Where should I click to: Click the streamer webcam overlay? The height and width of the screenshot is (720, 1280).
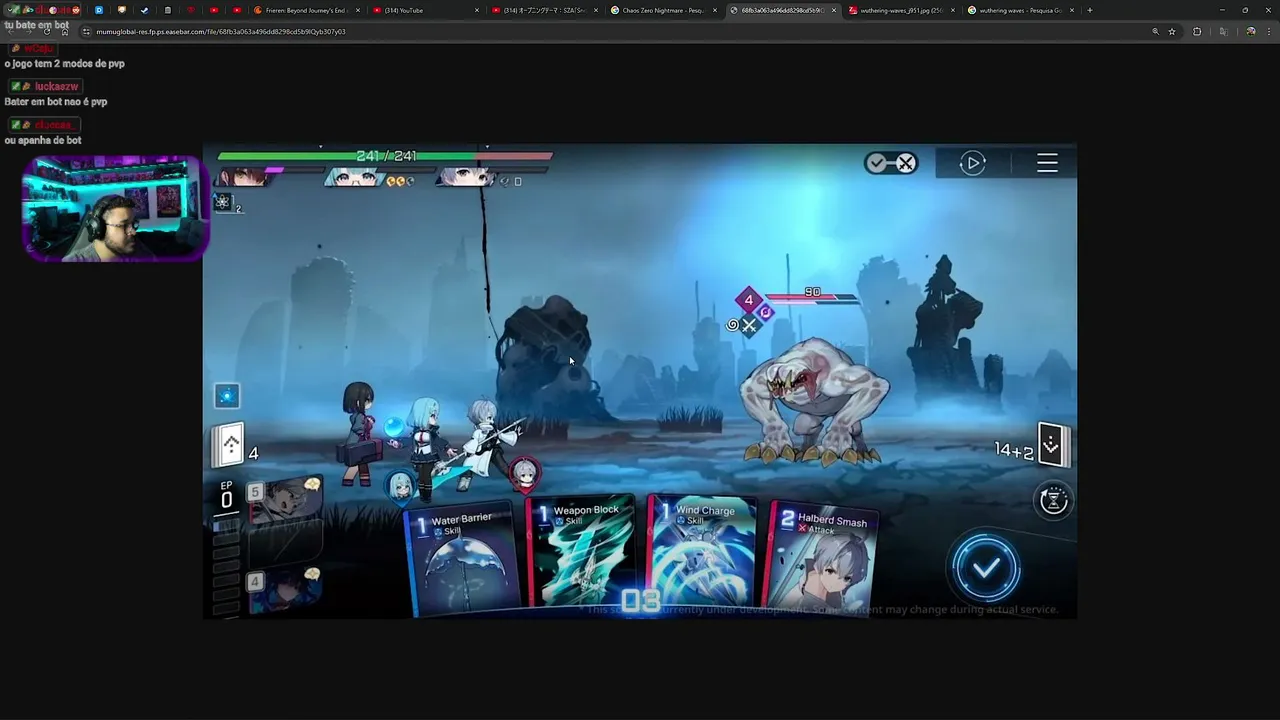tap(114, 208)
